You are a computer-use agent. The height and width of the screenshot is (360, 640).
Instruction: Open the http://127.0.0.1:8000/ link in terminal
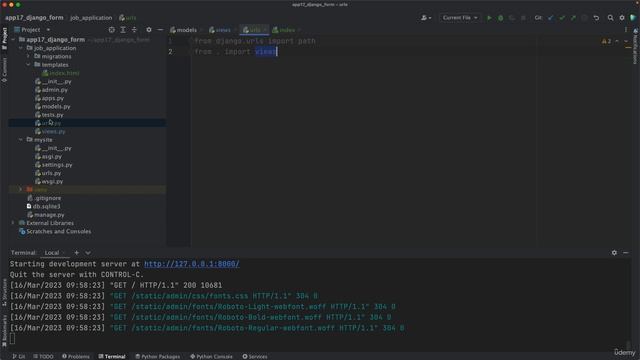point(192,264)
